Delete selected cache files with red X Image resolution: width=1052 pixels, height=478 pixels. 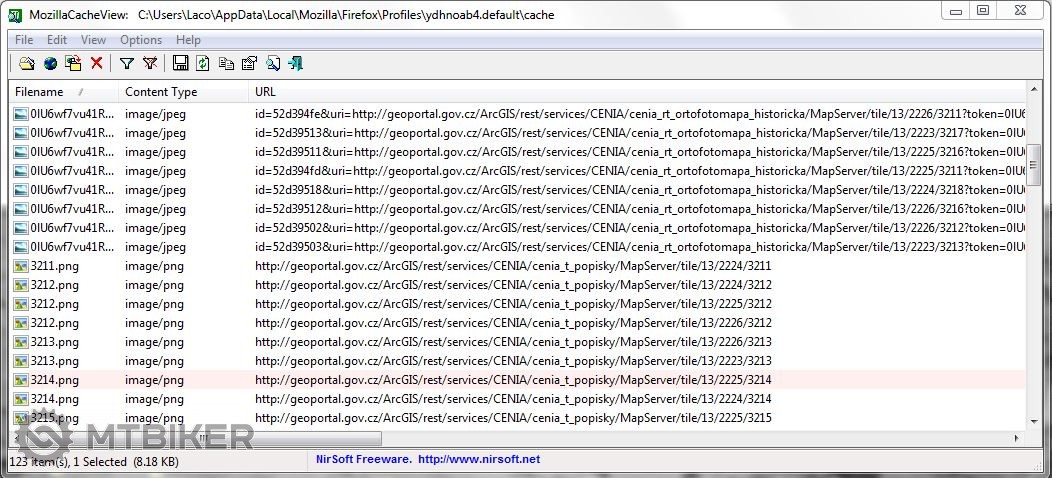coord(97,64)
